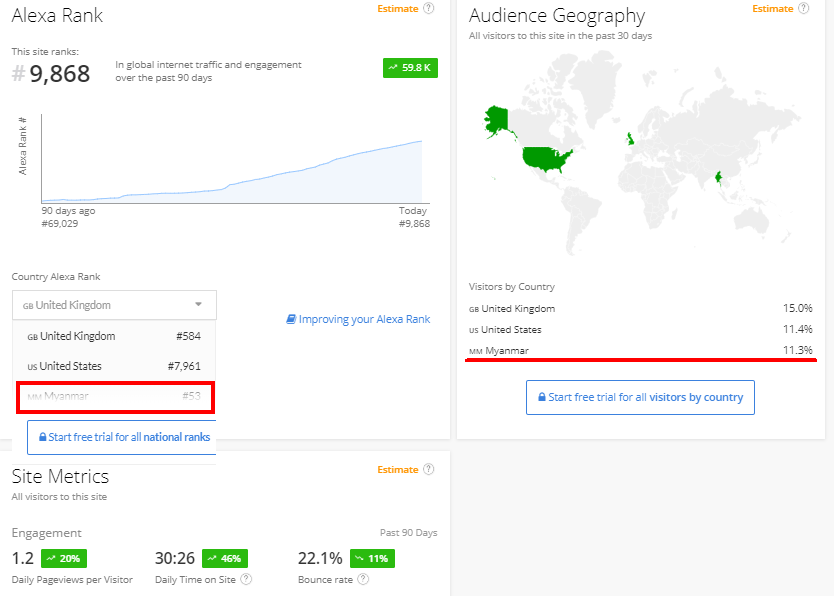Click the Daily Time on Site help icon
The image size is (834, 596).
click(246, 580)
